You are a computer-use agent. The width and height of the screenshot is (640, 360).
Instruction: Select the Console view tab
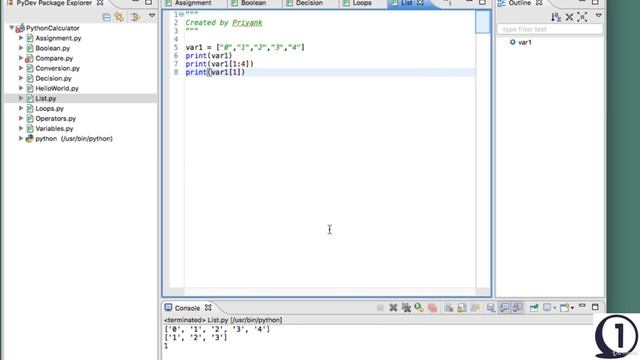pos(187,308)
